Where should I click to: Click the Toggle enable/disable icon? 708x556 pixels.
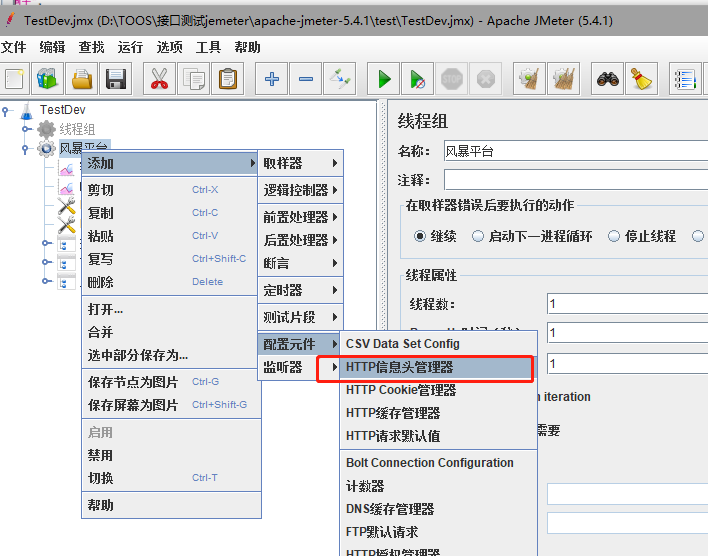coord(340,79)
